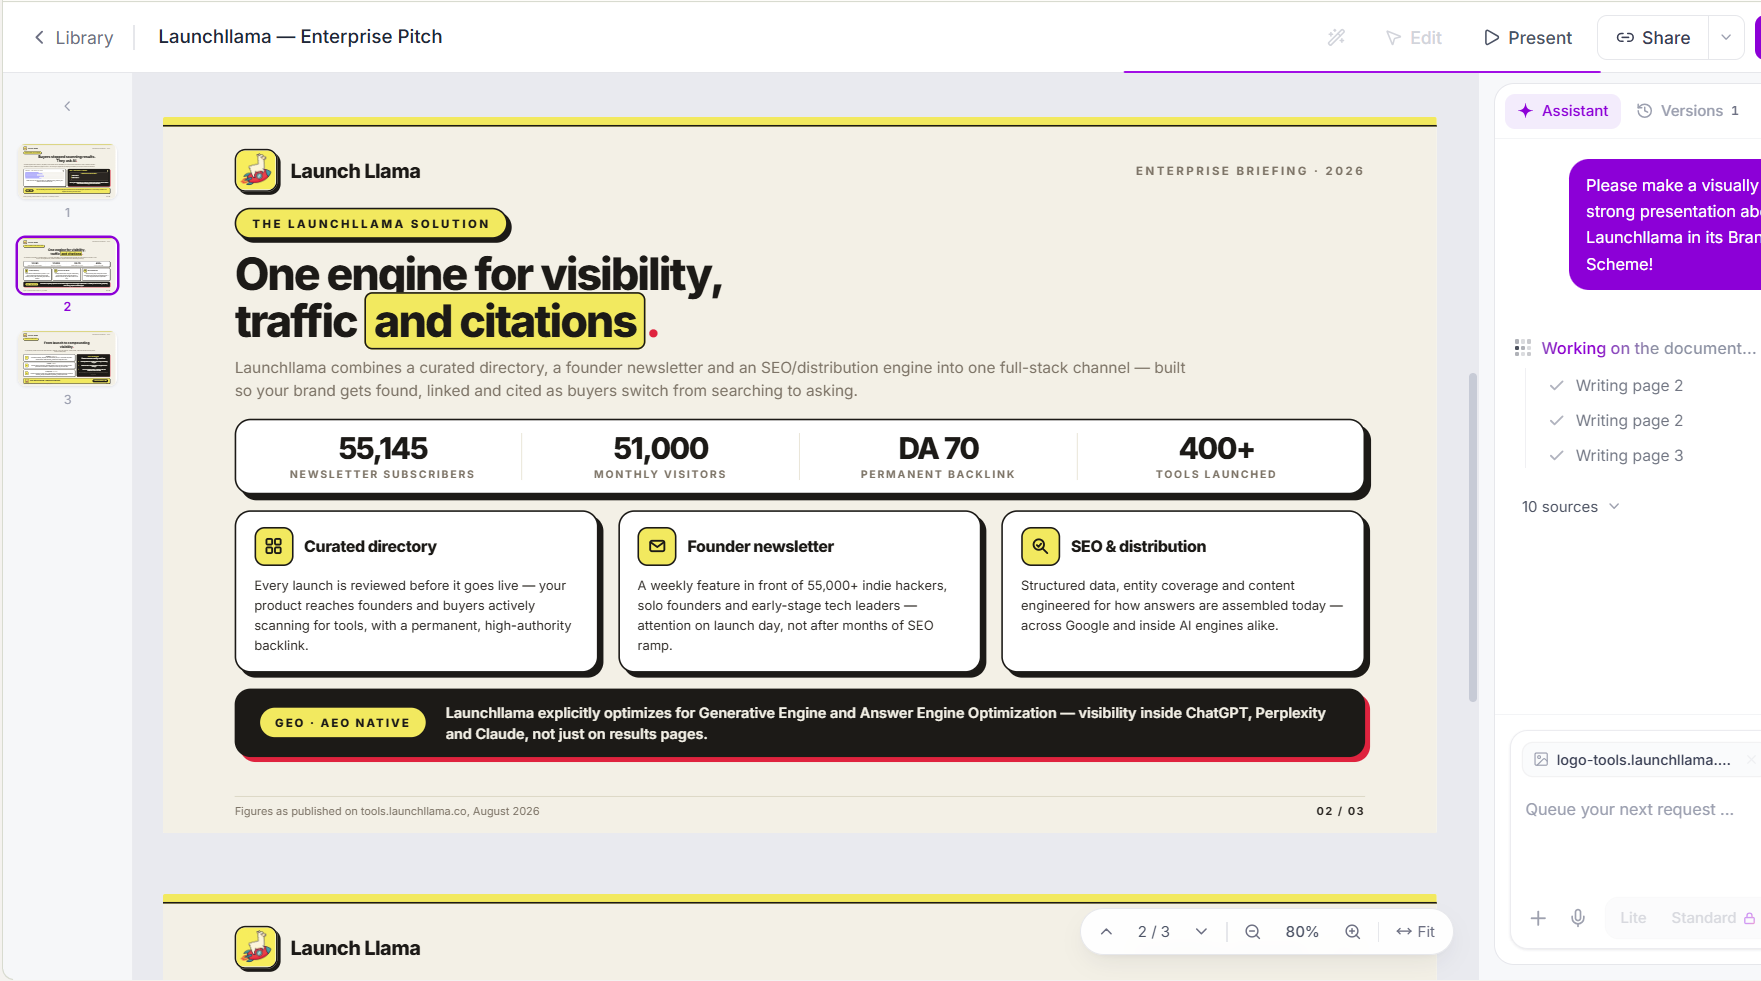This screenshot has width=1761, height=981.
Task: Switch to the Assistant tab
Action: [1563, 111]
